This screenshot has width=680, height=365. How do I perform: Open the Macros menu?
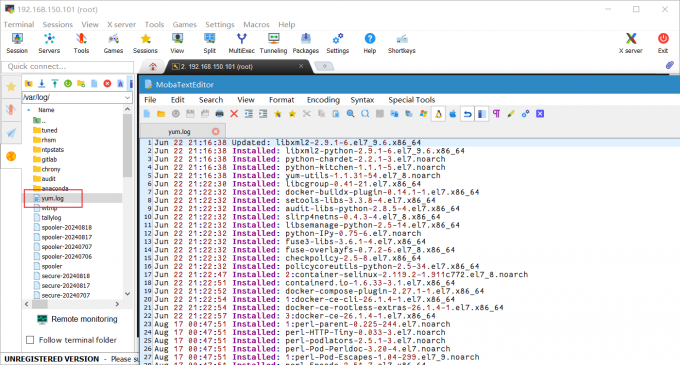coord(256,25)
